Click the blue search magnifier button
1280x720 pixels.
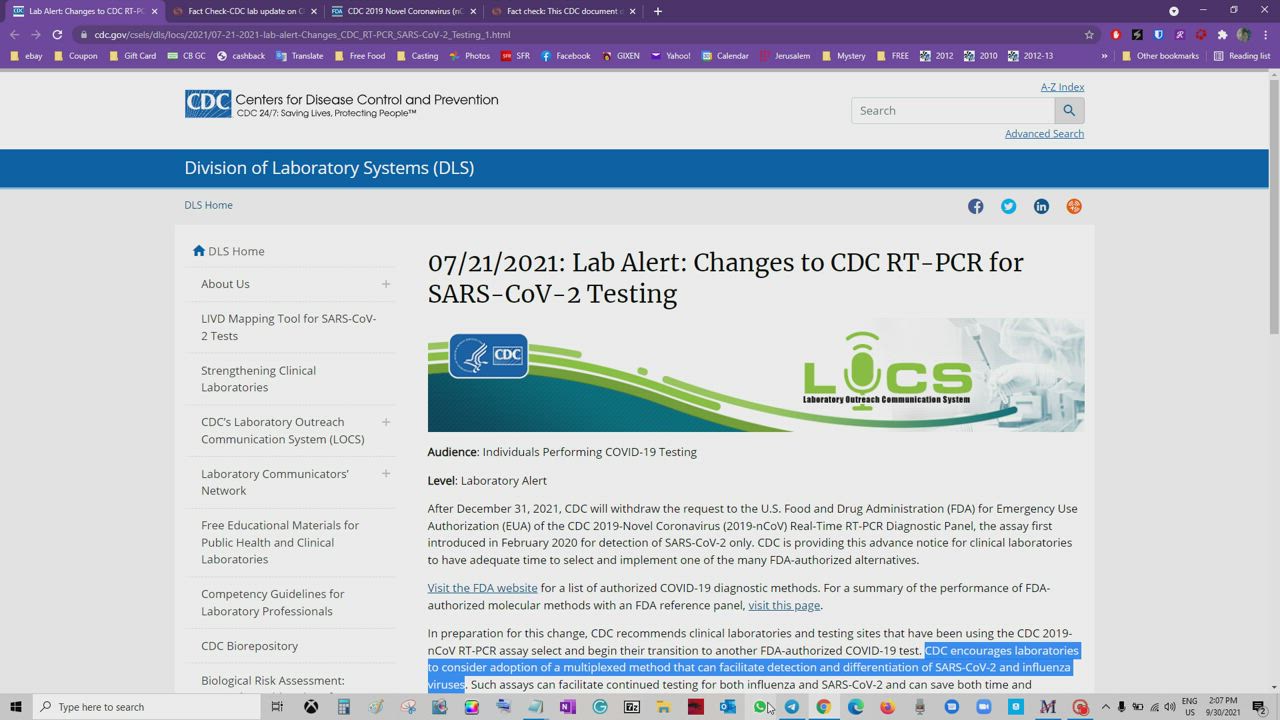tap(1069, 111)
